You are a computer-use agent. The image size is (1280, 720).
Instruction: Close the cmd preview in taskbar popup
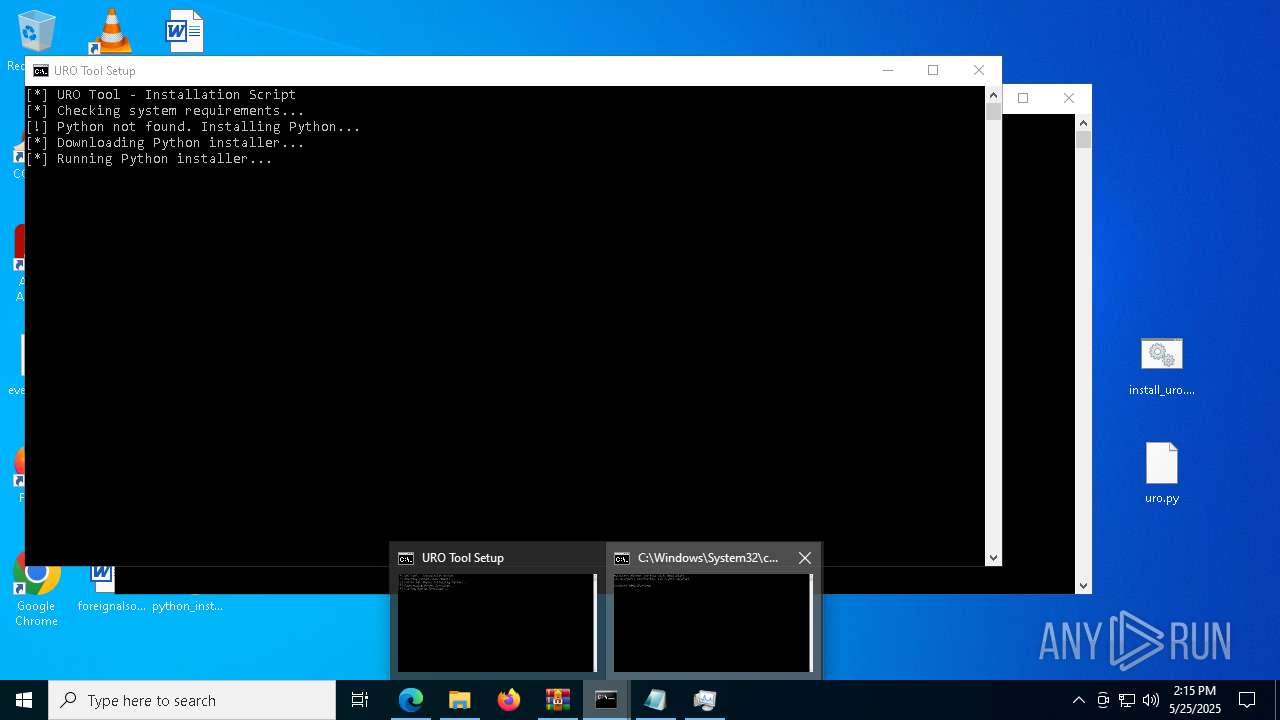805,558
